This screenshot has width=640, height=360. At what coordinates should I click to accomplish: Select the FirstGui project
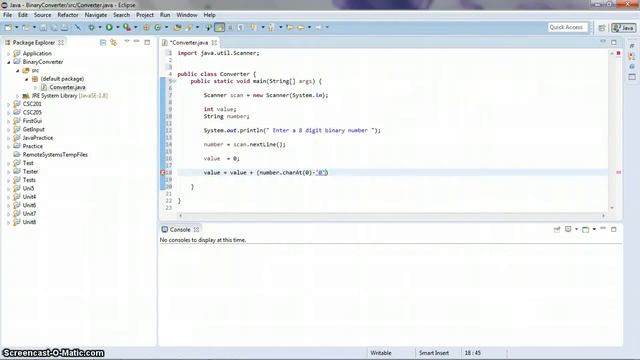click(x=32, y=121)
